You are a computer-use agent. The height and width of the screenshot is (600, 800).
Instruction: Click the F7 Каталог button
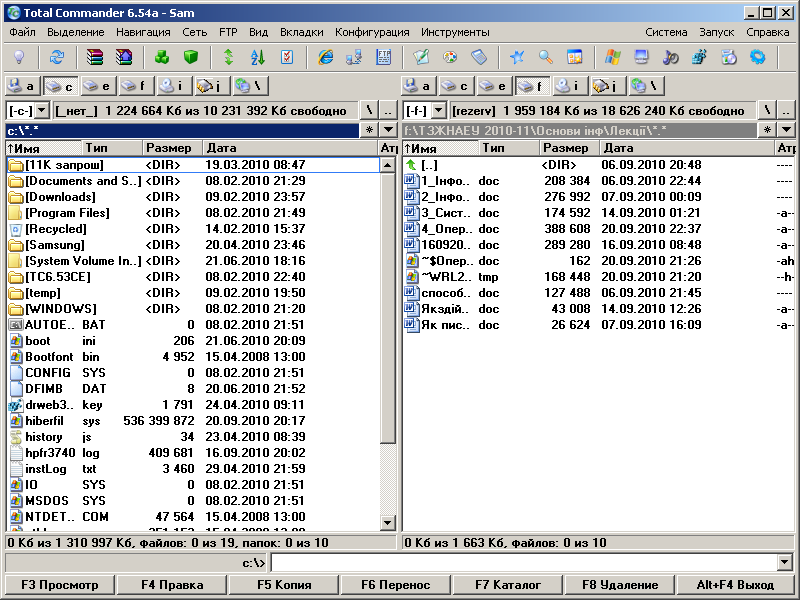point(508,585)
